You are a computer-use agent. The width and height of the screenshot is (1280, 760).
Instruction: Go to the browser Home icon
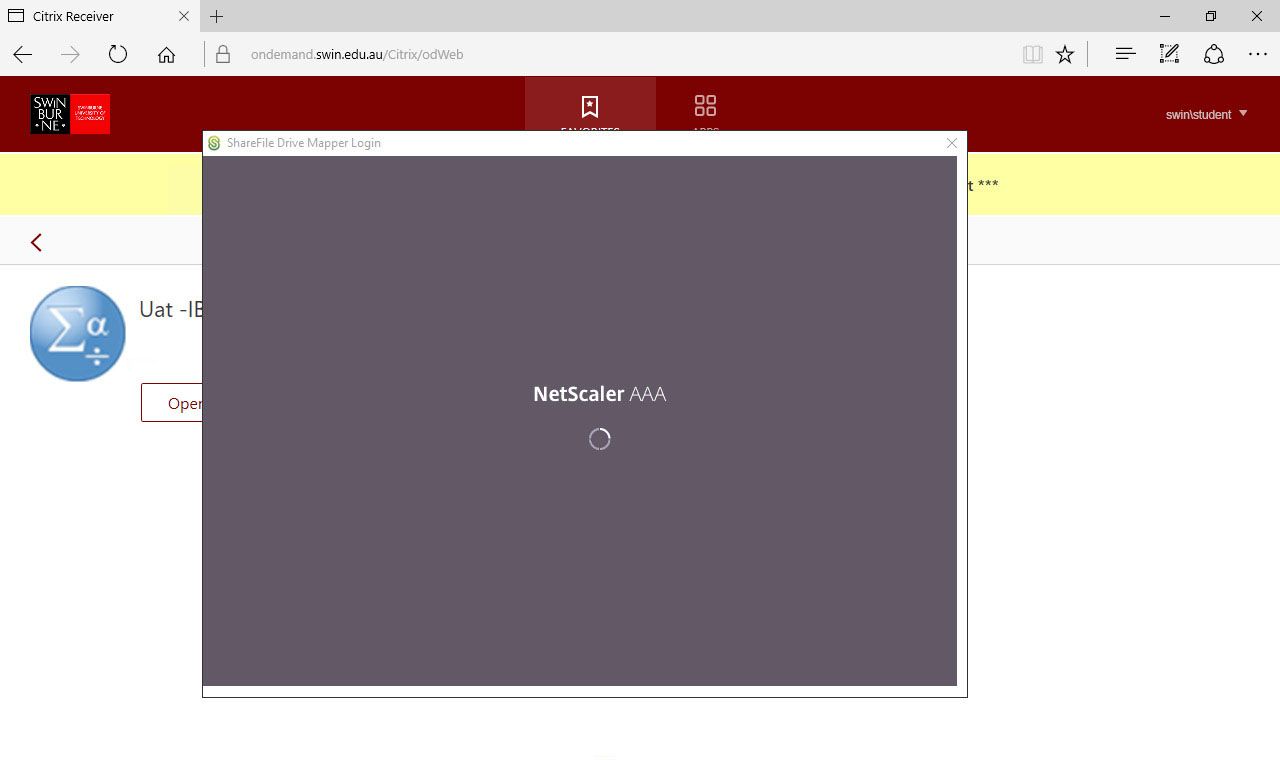(x=166, y=55)
